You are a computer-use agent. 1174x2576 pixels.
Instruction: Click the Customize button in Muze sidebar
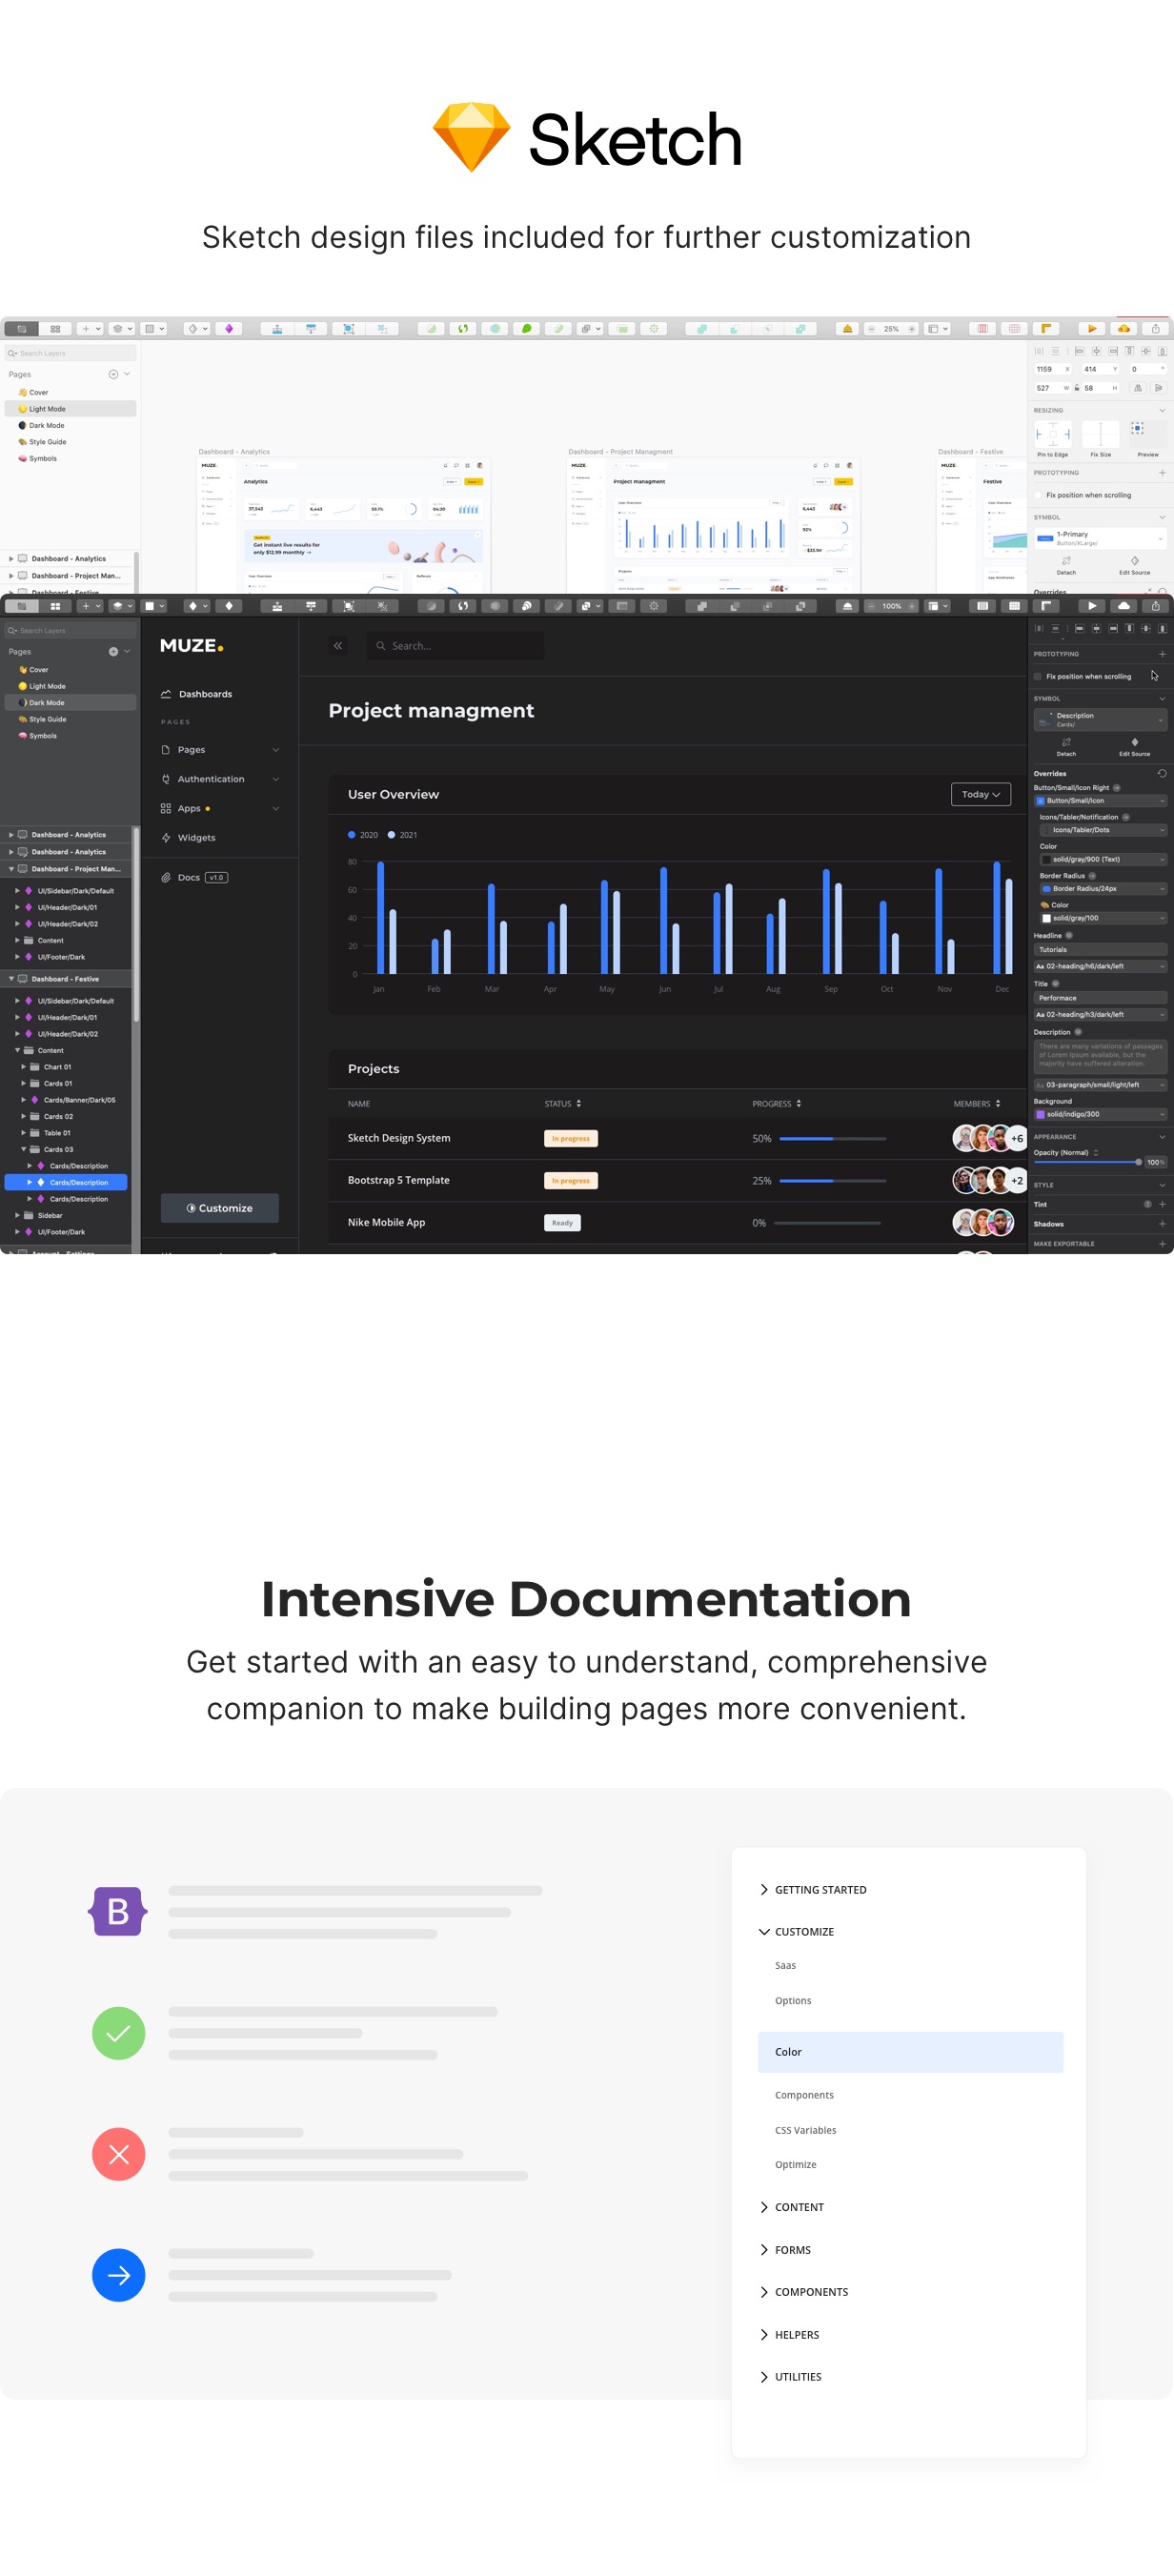pyautogui.click(x=219, y=1208)
